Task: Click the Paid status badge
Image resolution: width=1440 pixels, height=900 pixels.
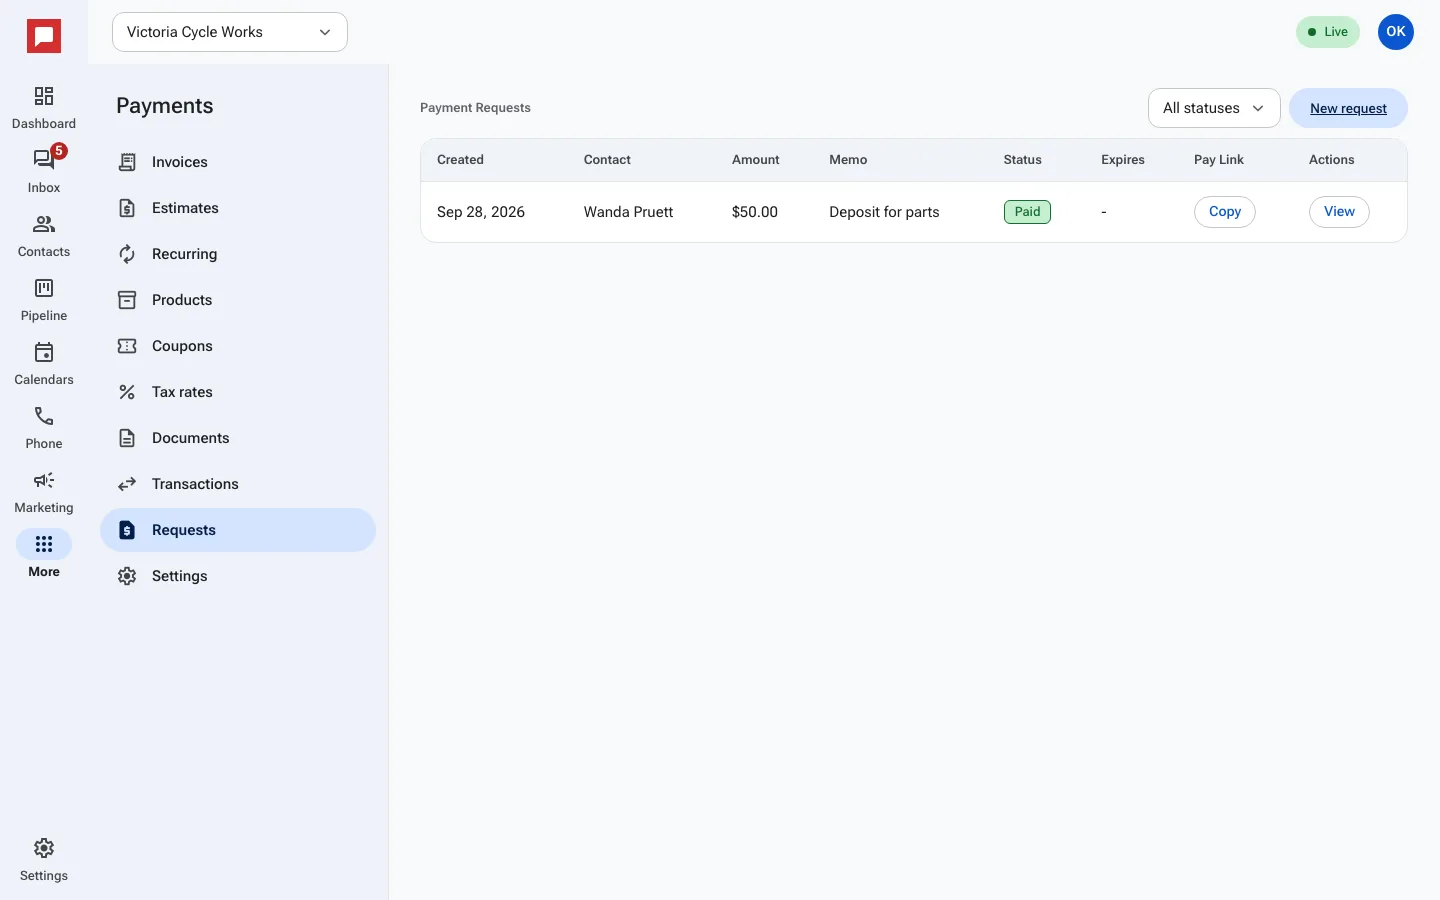Action: click(x=1027, y=212)
